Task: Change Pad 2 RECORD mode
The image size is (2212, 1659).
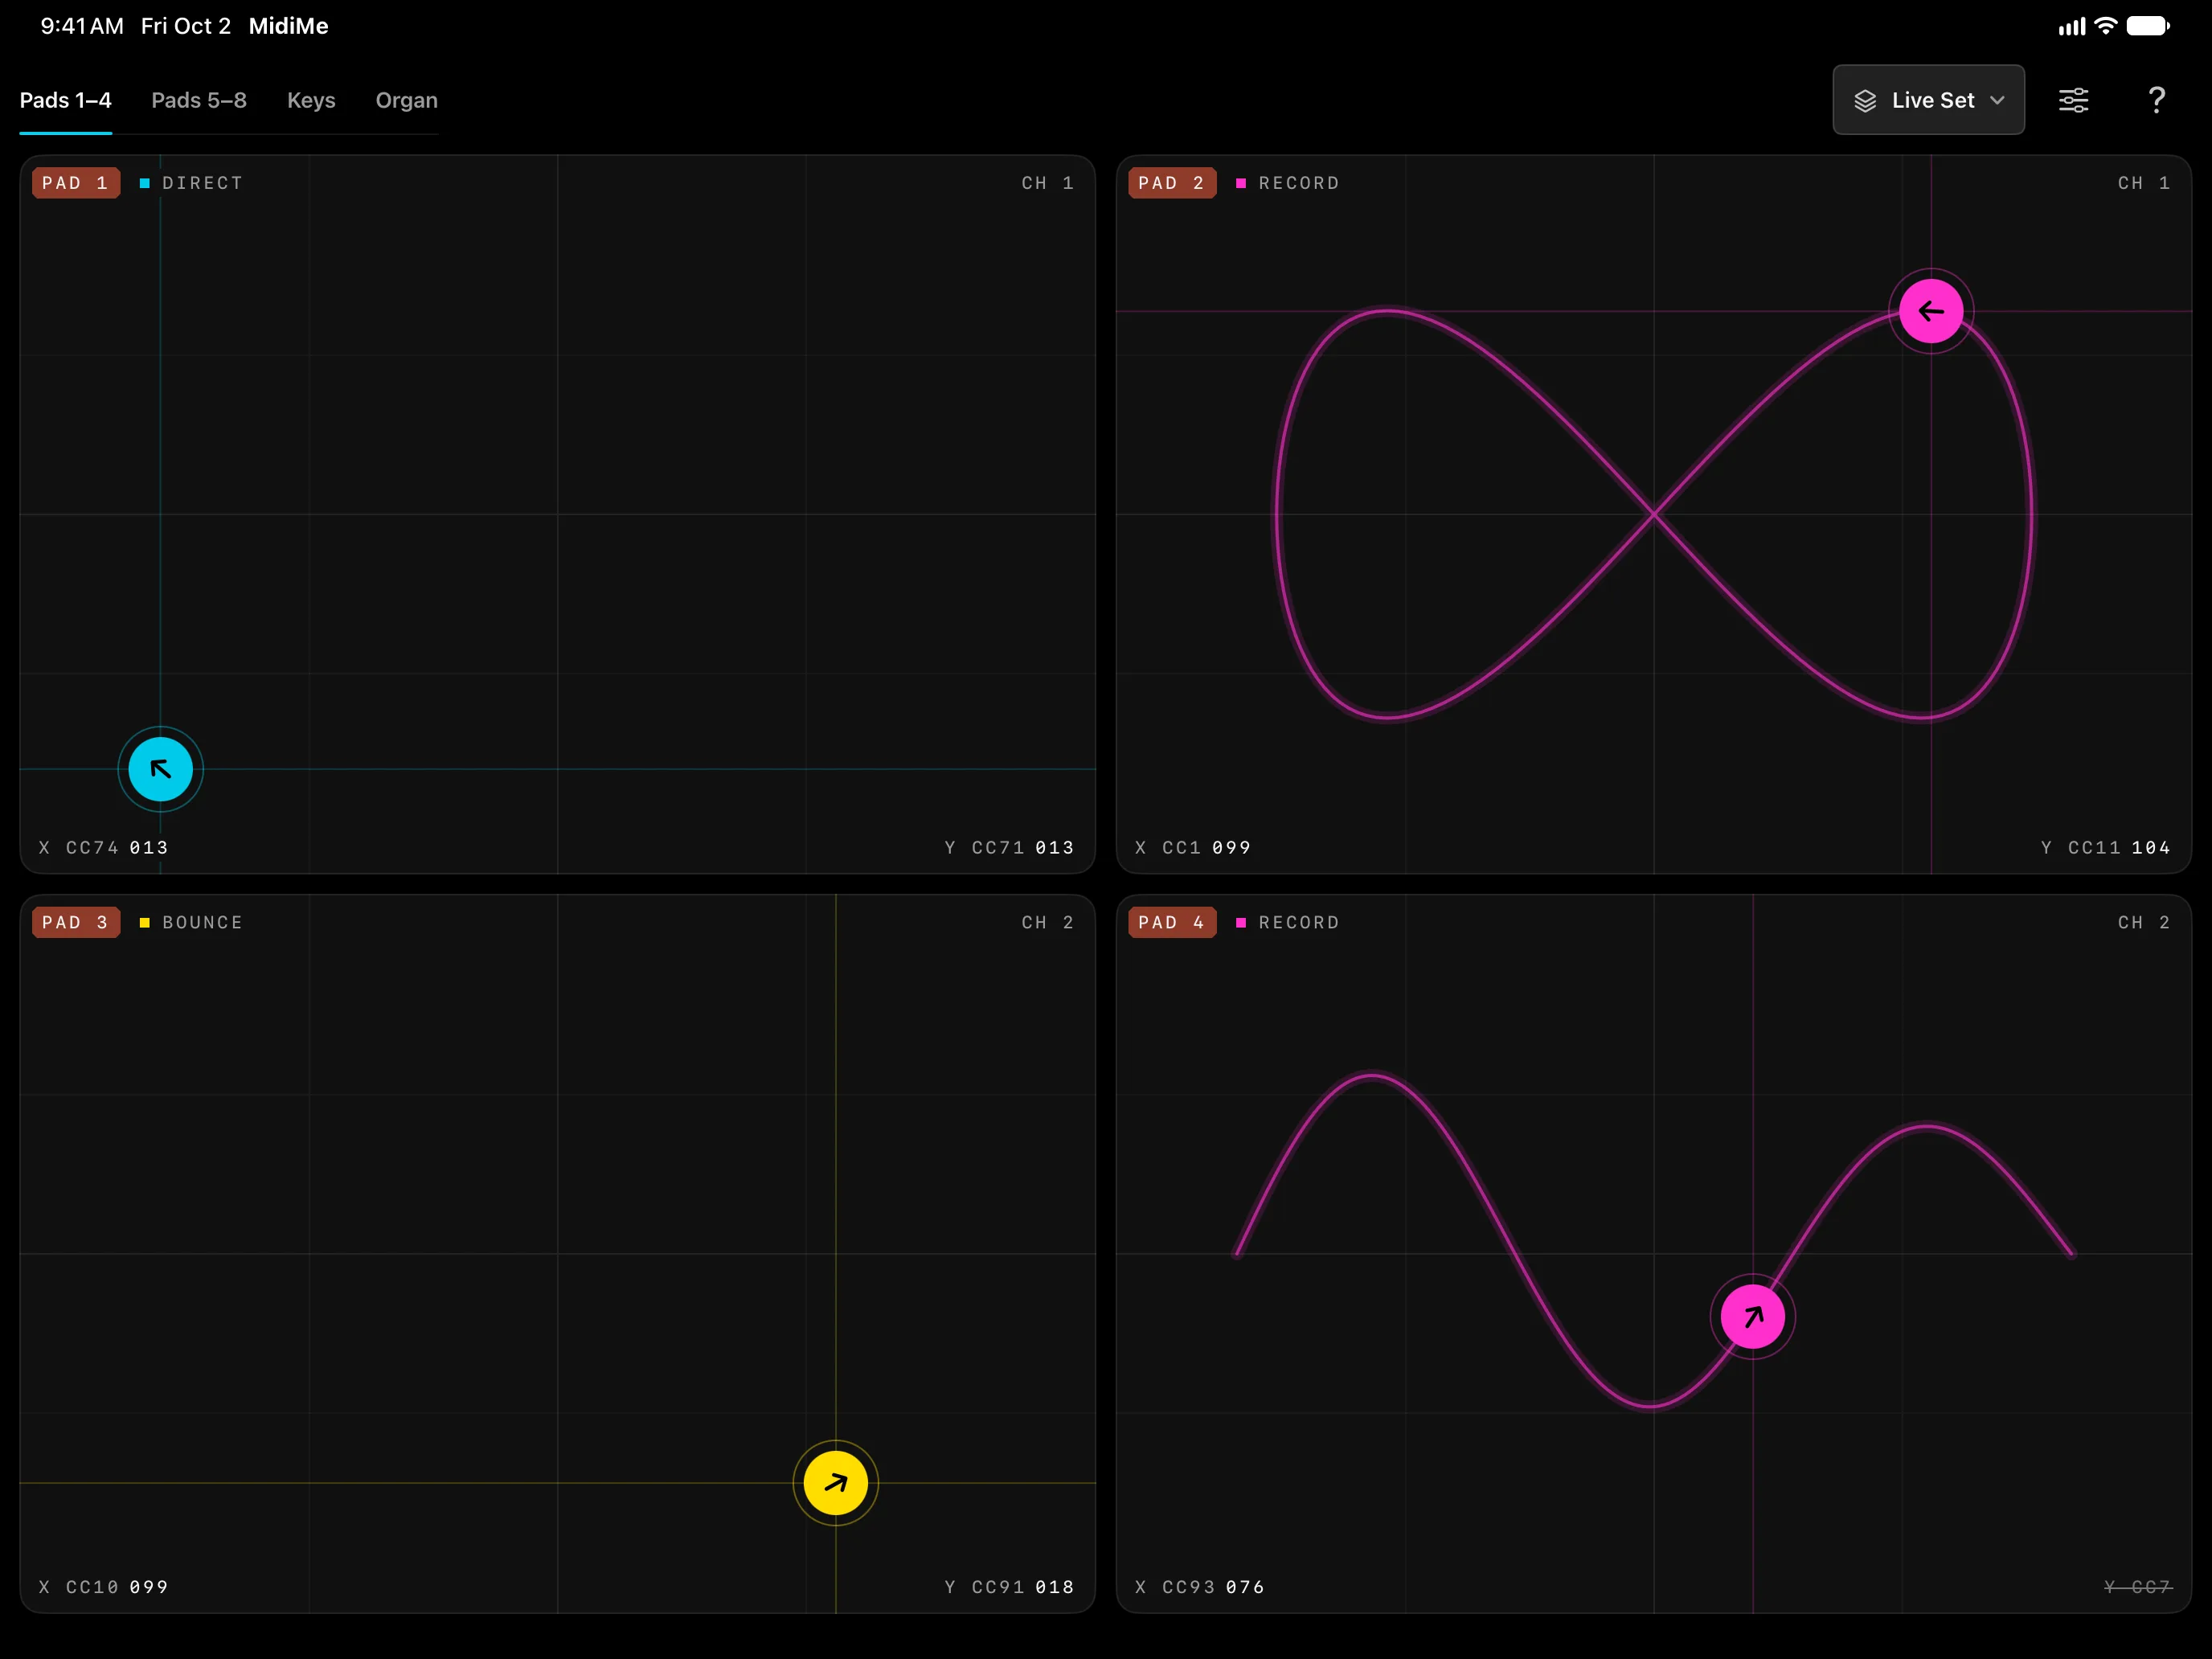Action: point(1288,183)
